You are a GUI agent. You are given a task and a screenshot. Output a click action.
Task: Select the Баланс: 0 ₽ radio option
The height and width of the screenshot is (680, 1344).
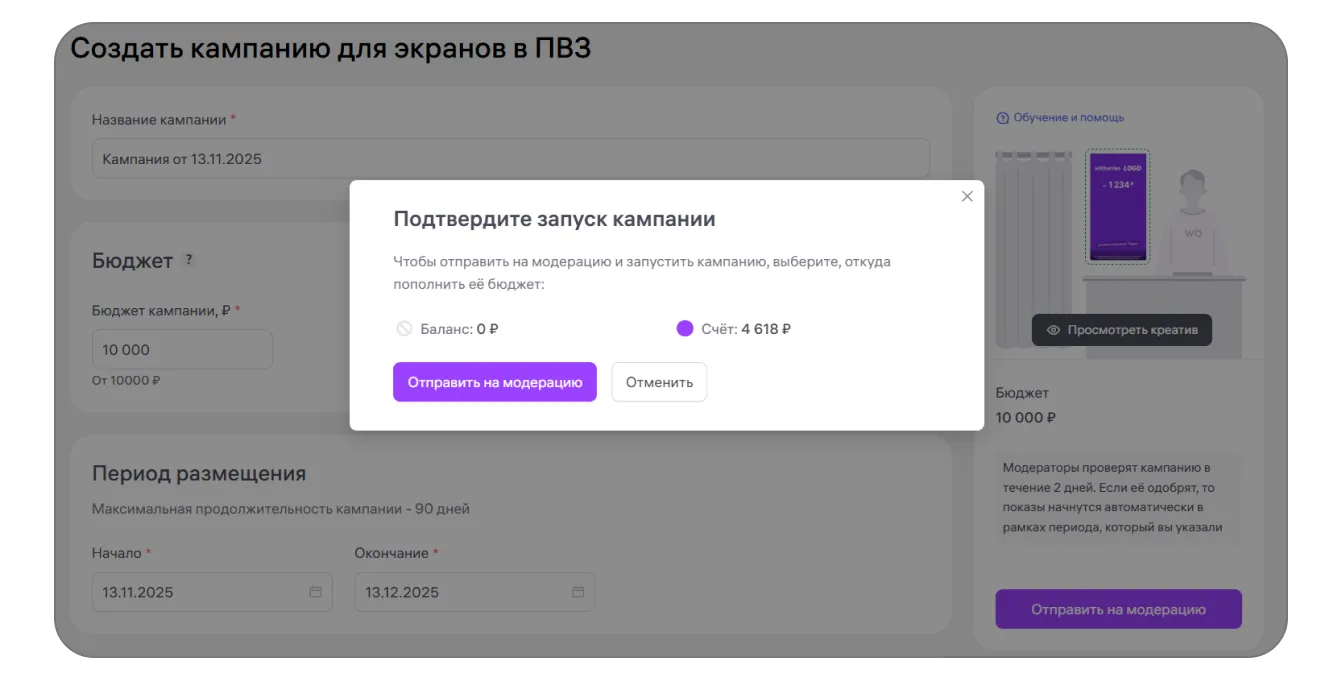tap(404, 328)
